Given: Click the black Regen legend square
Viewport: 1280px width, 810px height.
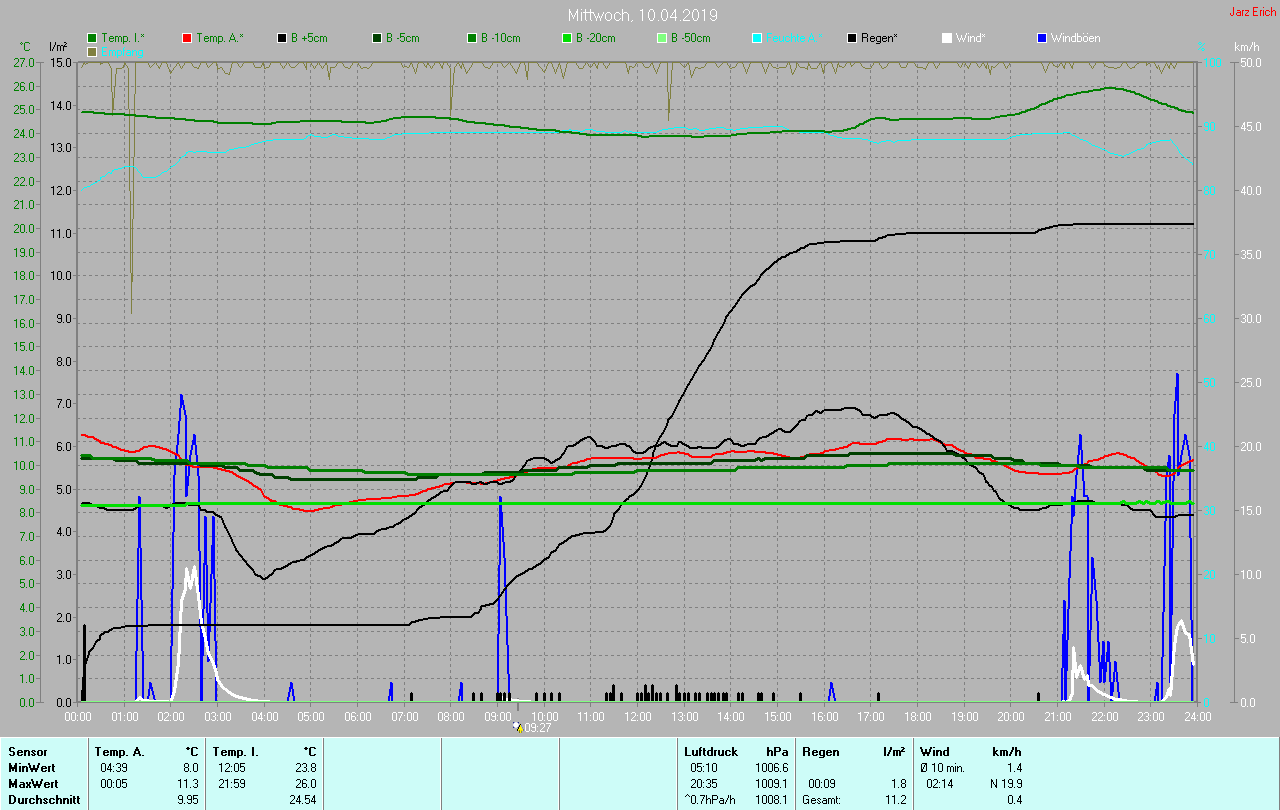Looking at the screenshot, I should (852, 38).
